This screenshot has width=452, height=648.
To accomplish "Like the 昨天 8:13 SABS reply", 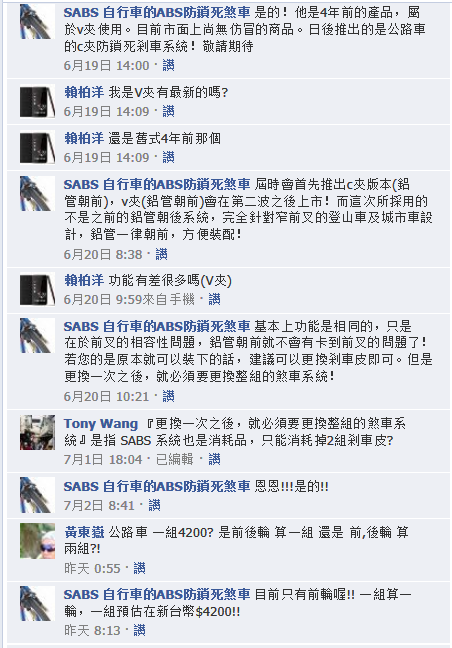I will point(139,630).
